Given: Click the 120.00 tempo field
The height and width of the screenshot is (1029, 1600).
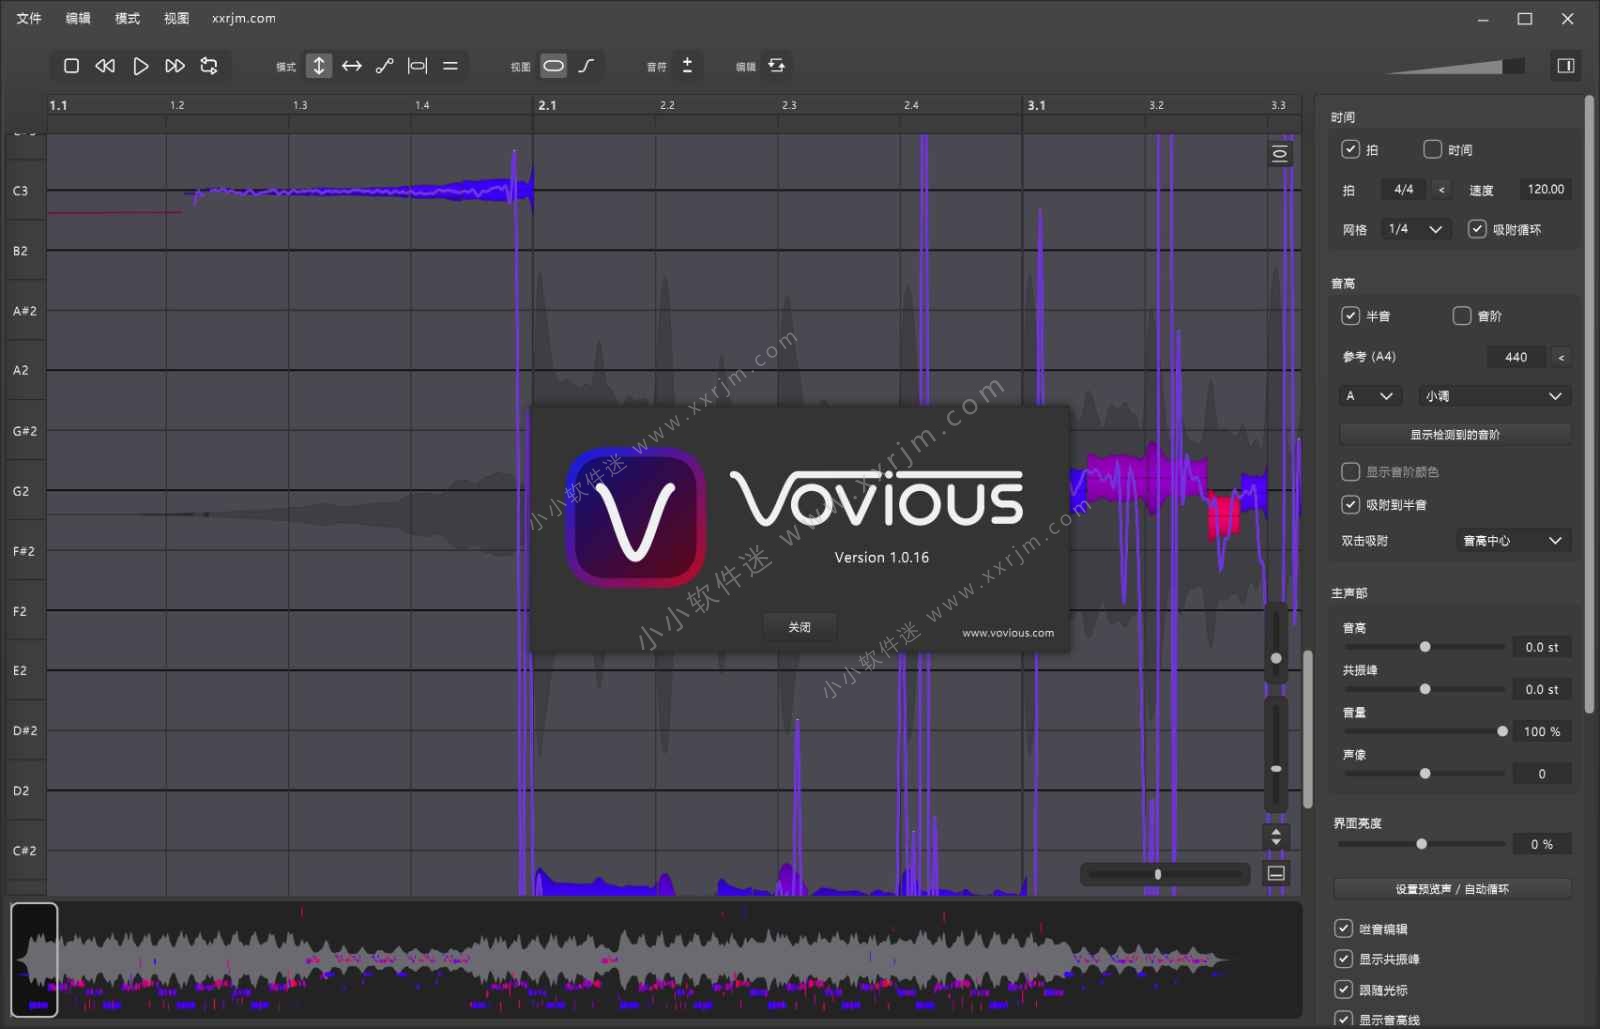Looking at the screenshot, I should pos(1545,190).
